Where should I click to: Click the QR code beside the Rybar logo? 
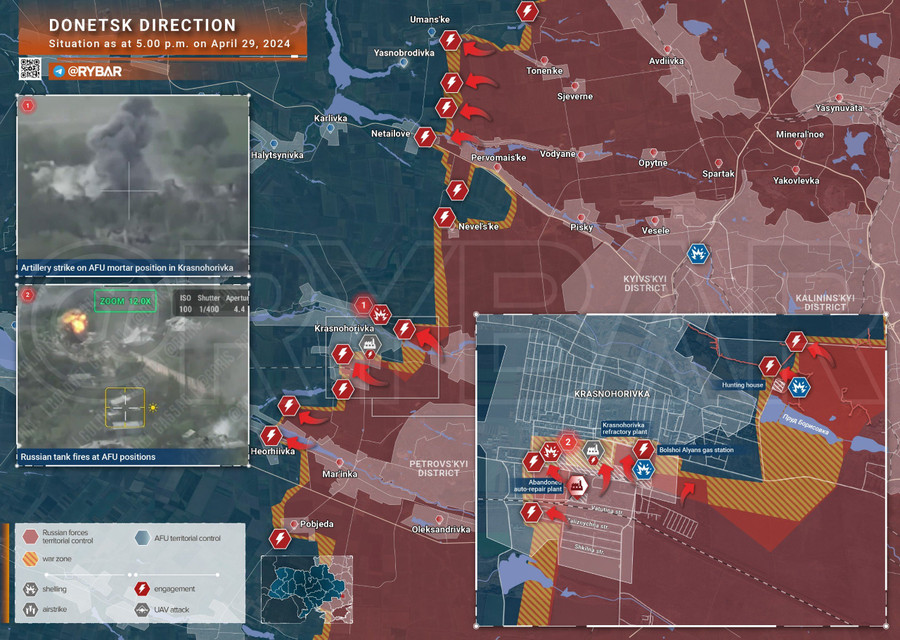pyautogui.click(x=30, y=70)
